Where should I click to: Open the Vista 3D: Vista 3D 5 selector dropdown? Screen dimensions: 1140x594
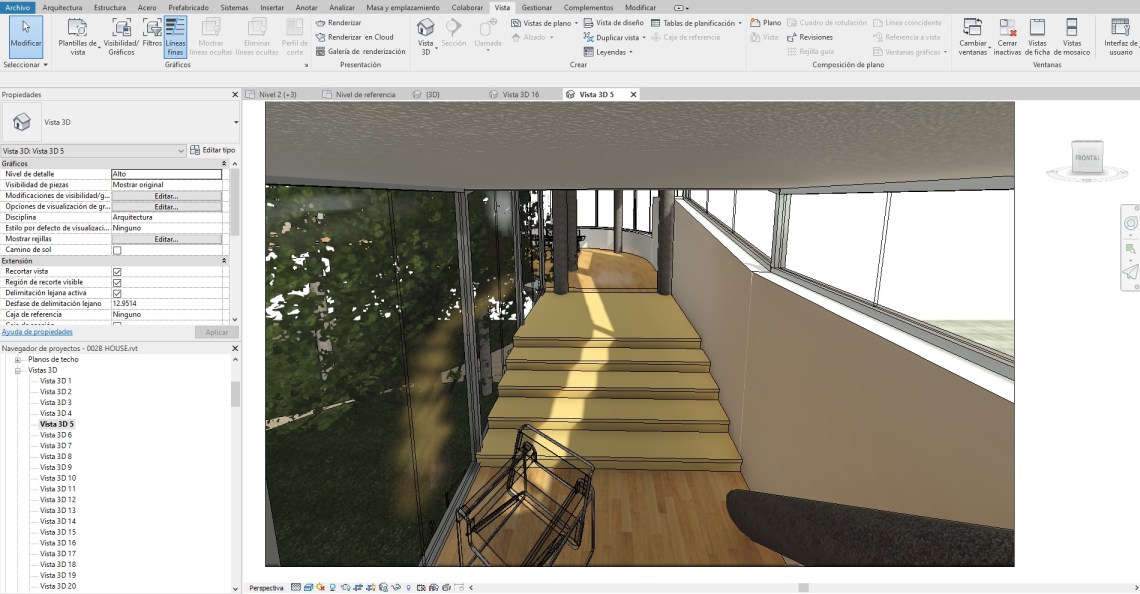(181, 150)
